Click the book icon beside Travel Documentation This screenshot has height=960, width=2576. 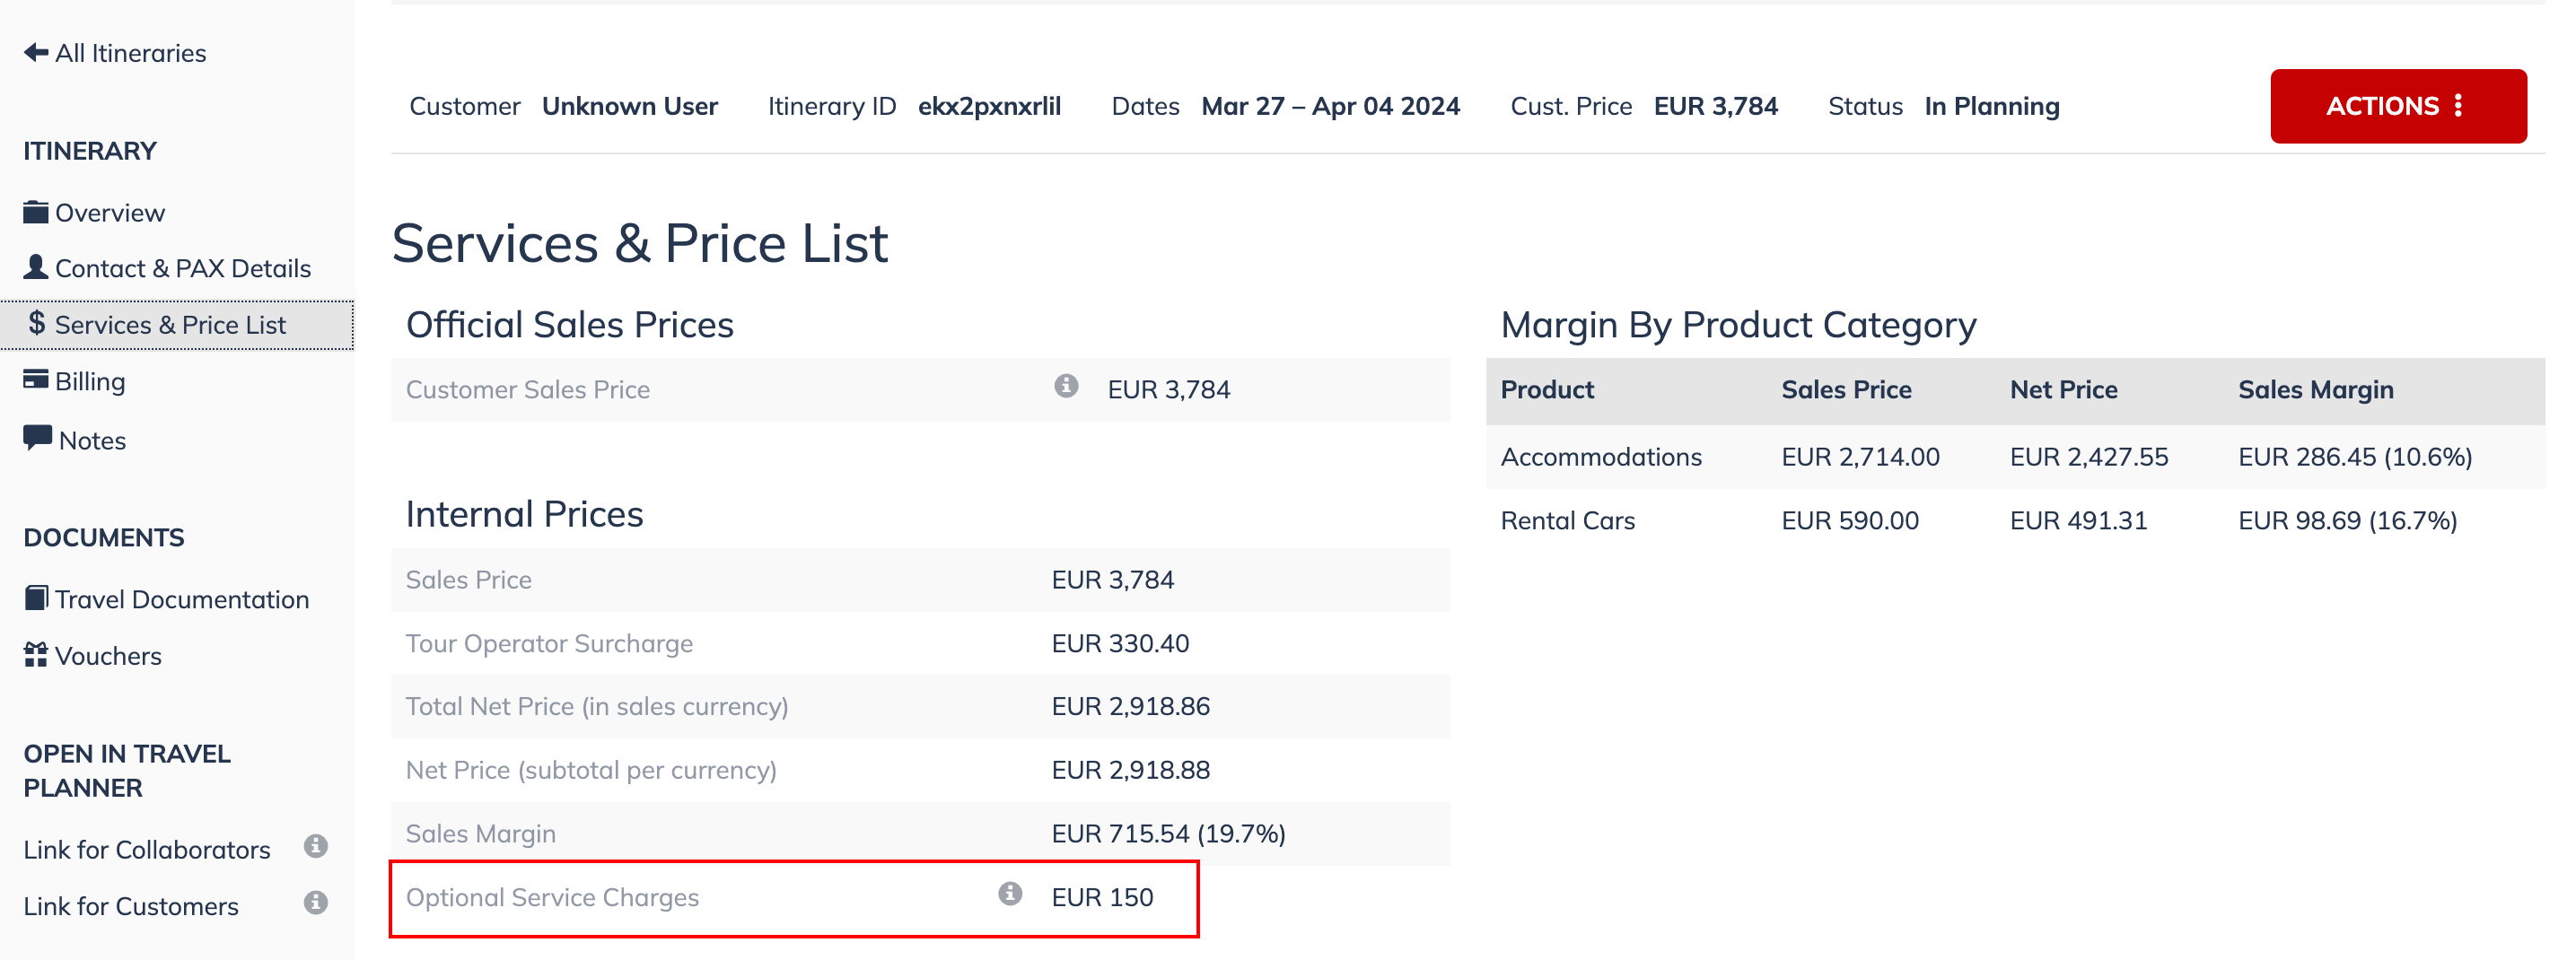(36, 598)
